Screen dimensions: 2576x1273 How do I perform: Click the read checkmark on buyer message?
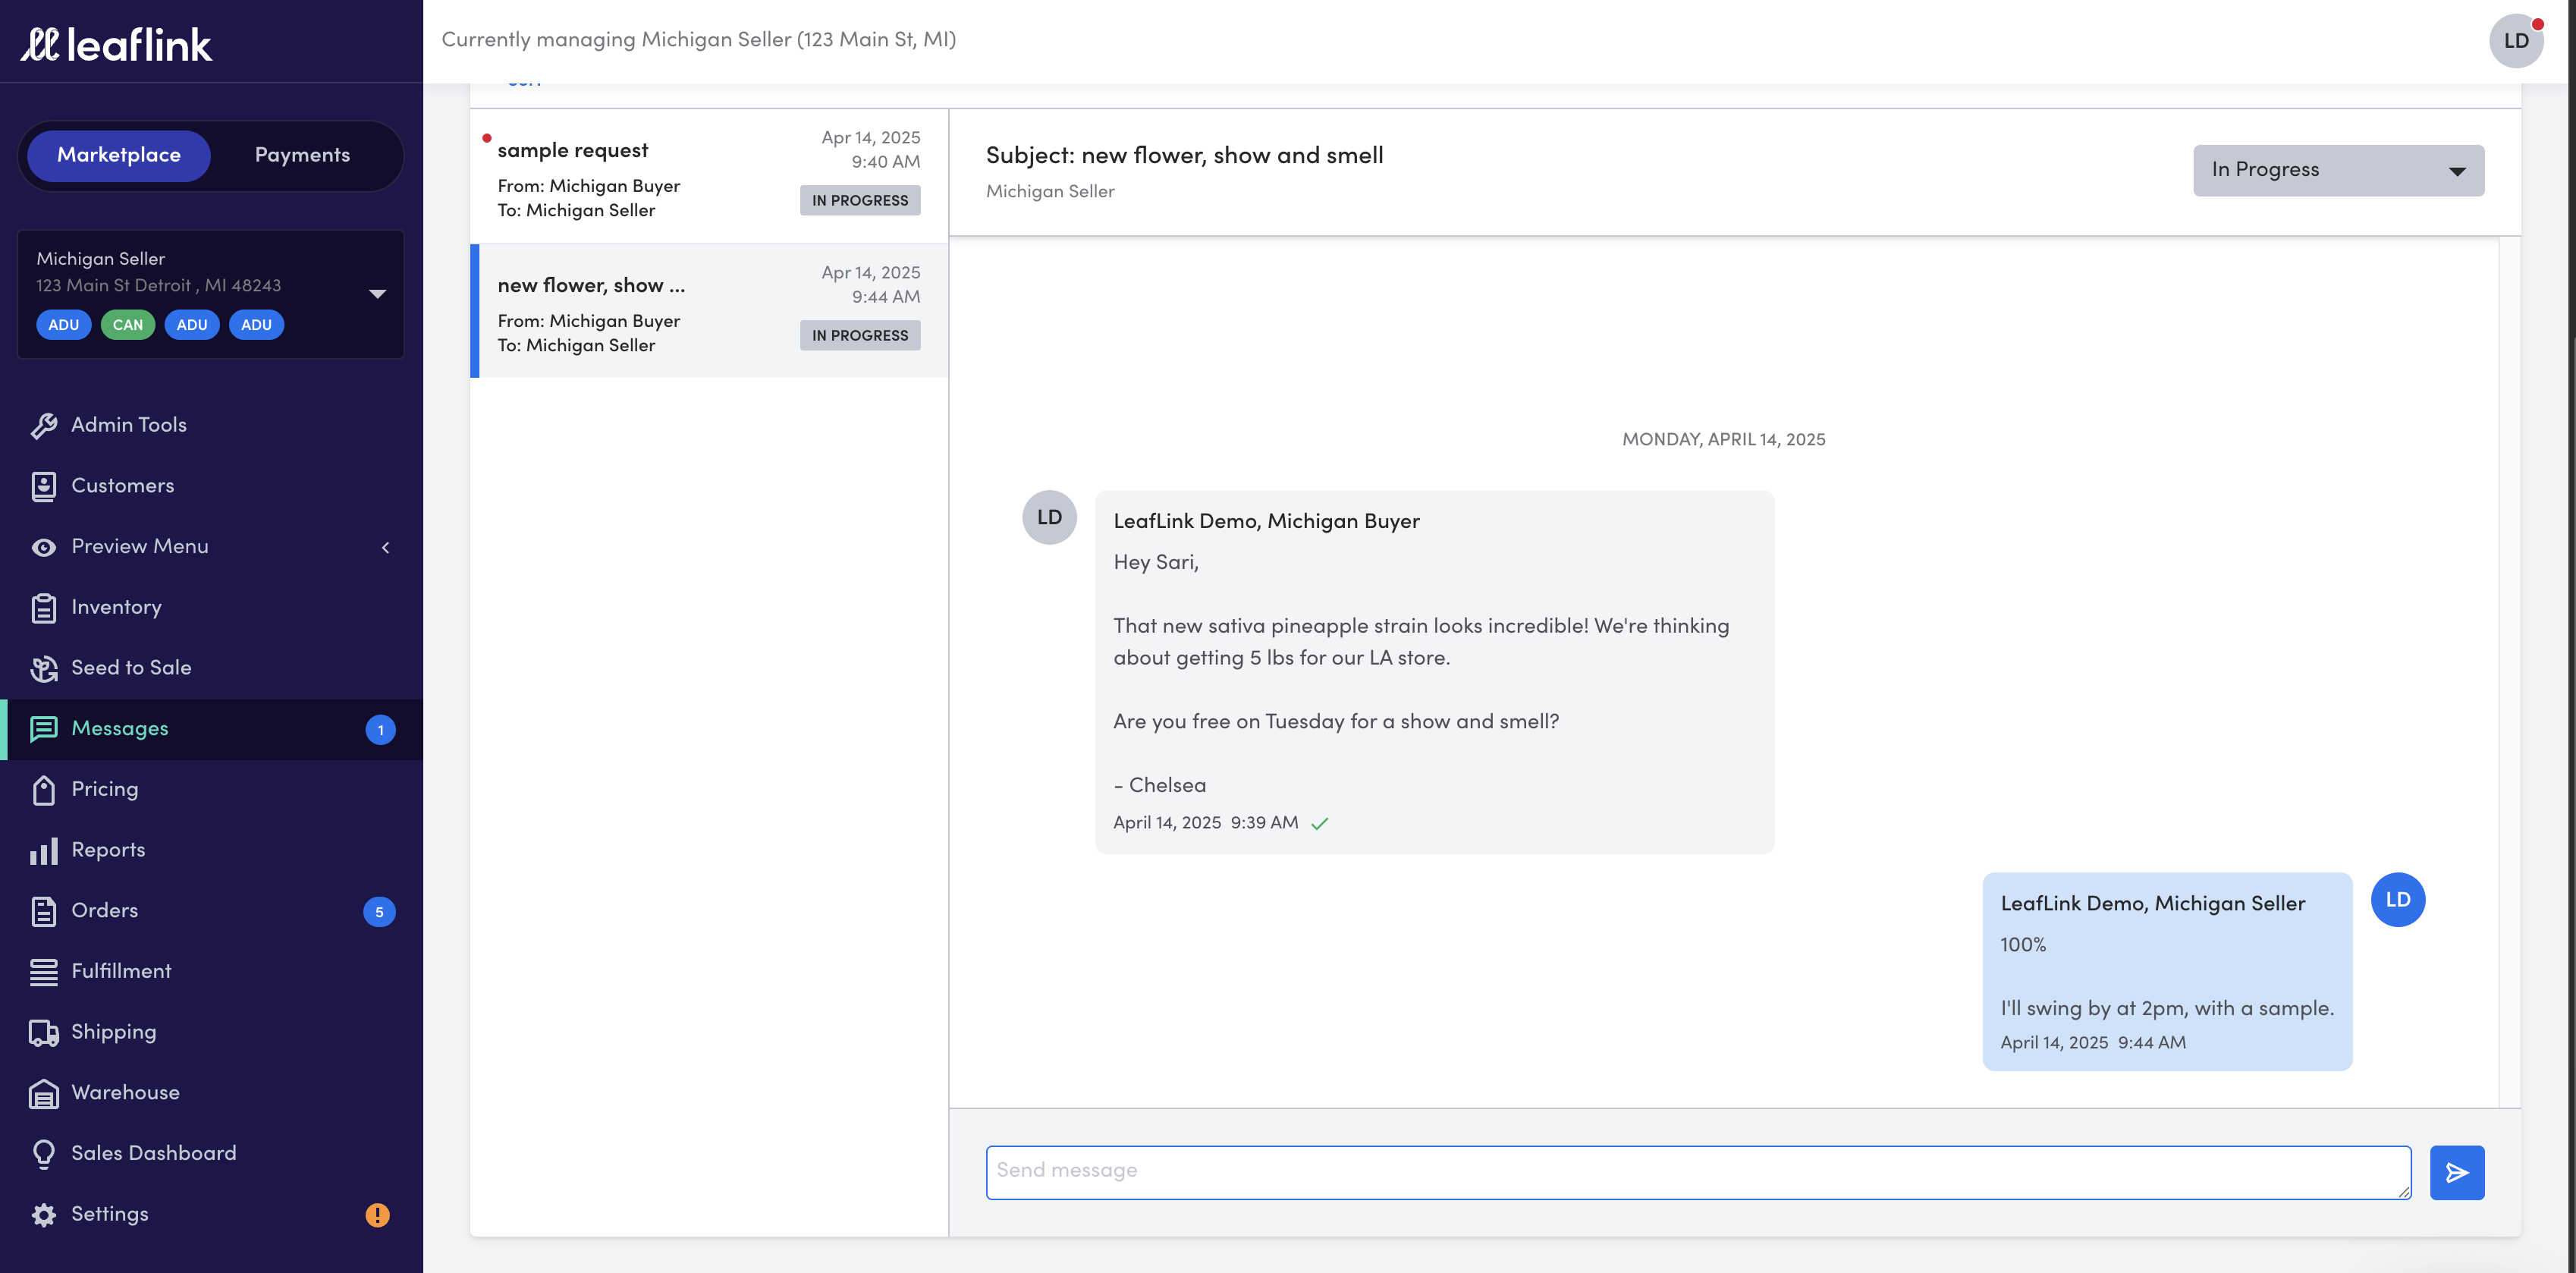[x=1320, y=824]
